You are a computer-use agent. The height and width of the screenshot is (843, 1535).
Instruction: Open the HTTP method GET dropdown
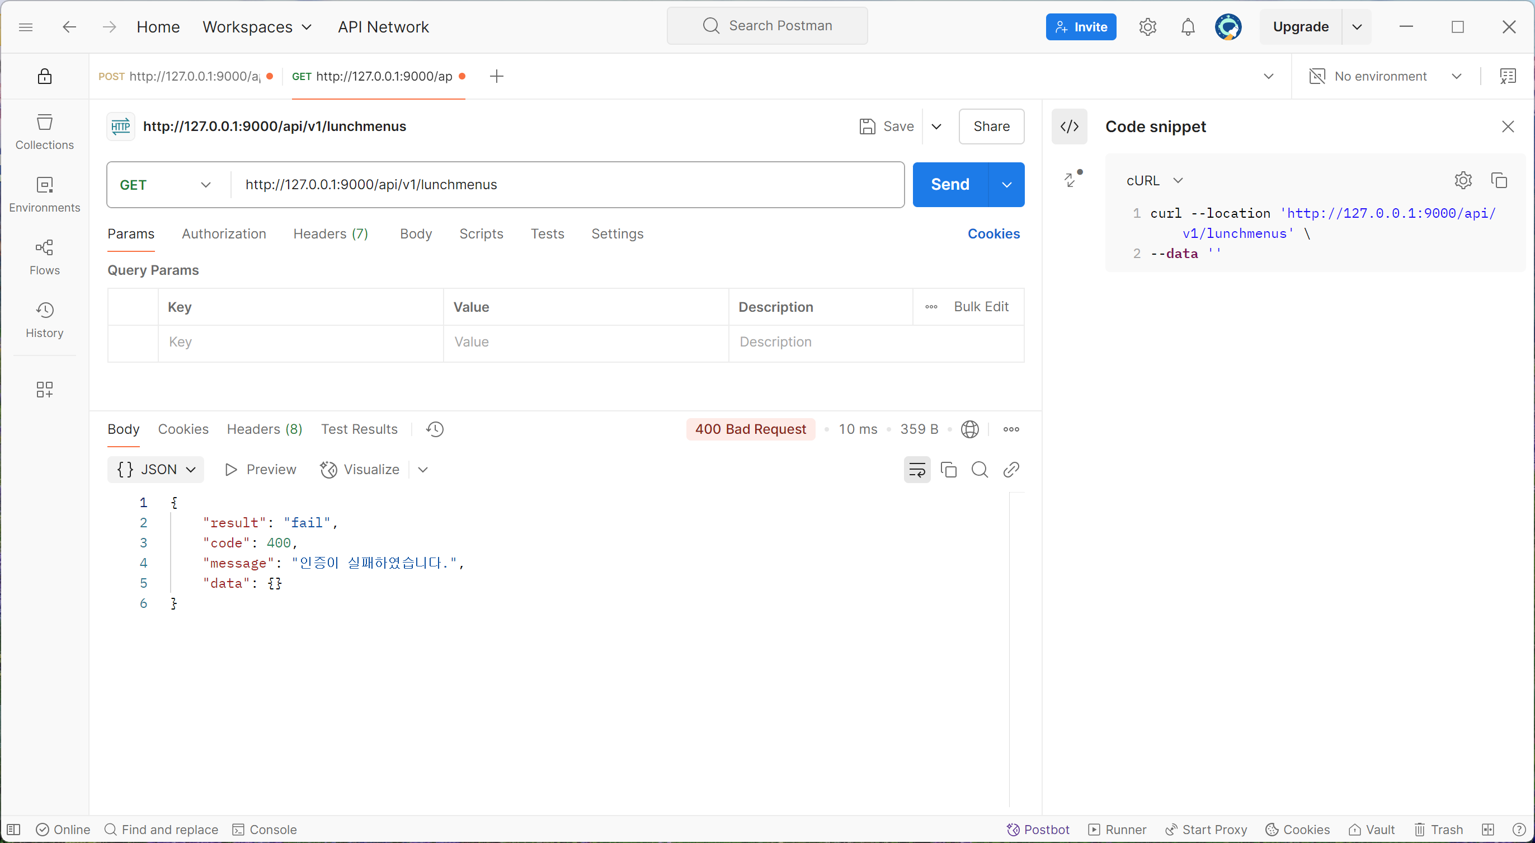coord(166,185)
